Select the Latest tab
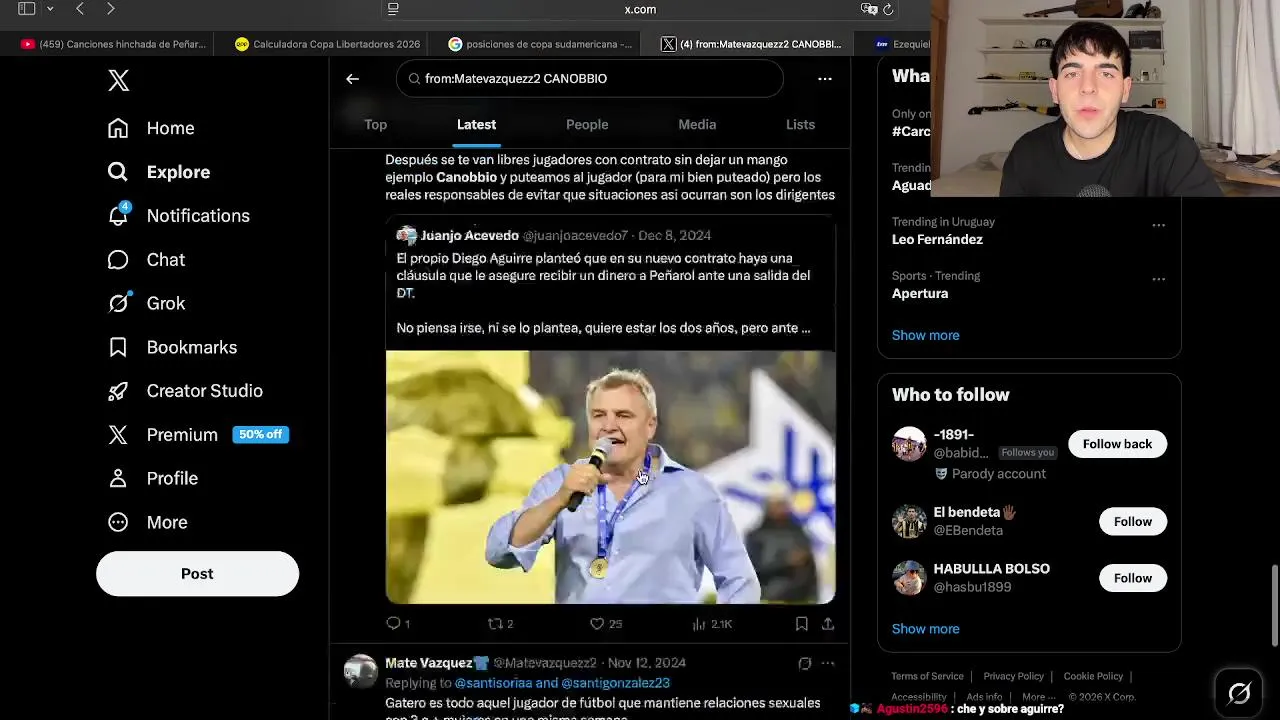 pos(476,125)
